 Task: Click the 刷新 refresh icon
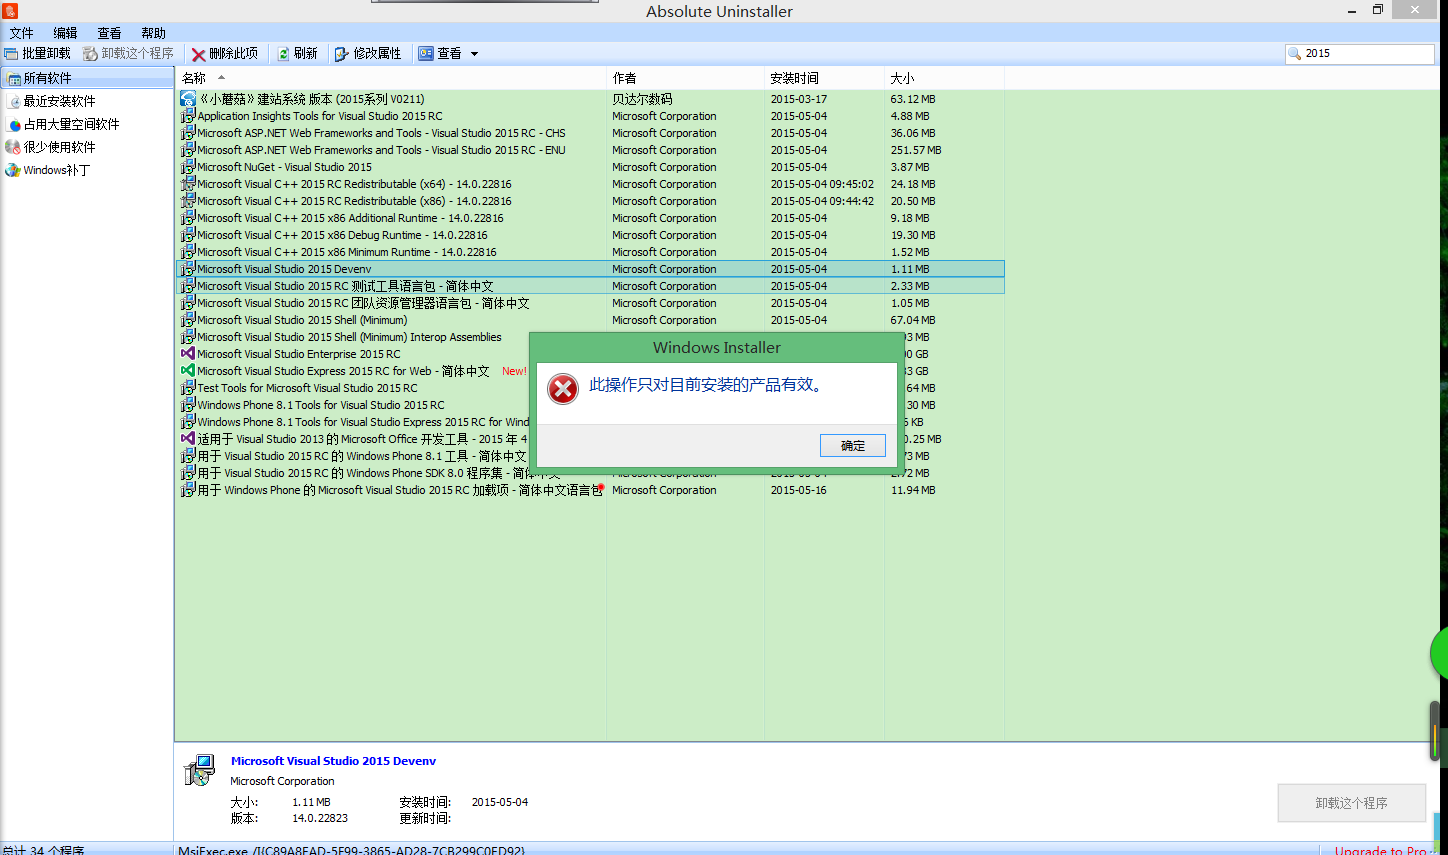click(283, 54)
